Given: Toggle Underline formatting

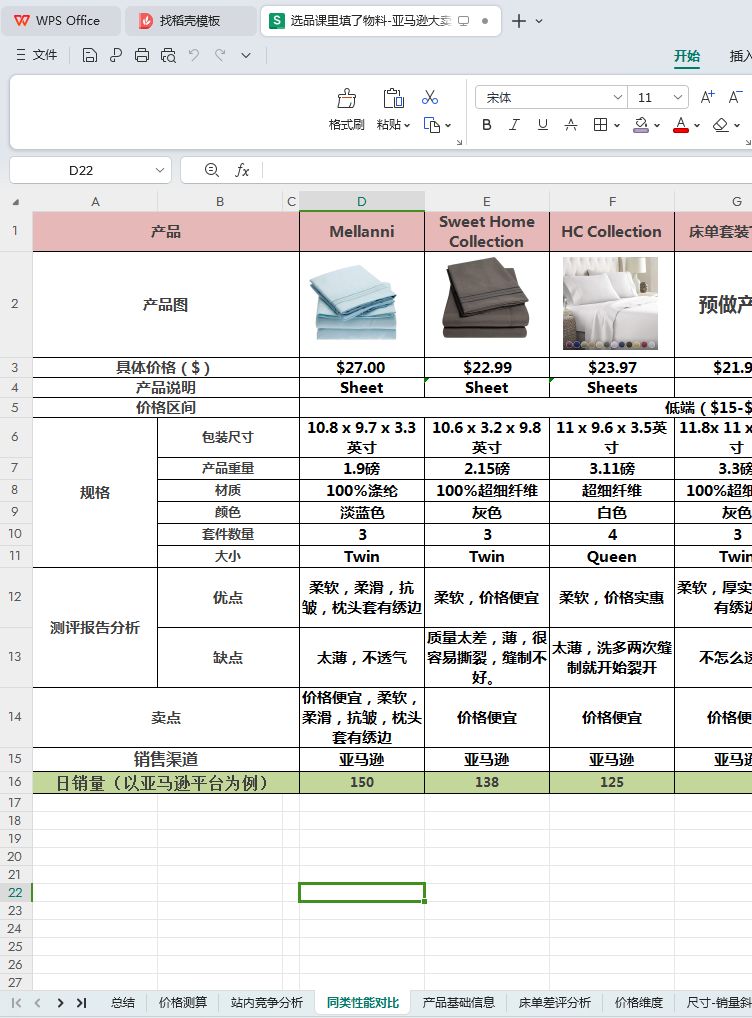Looking at the screenshot, I should [x=543, y=125].
